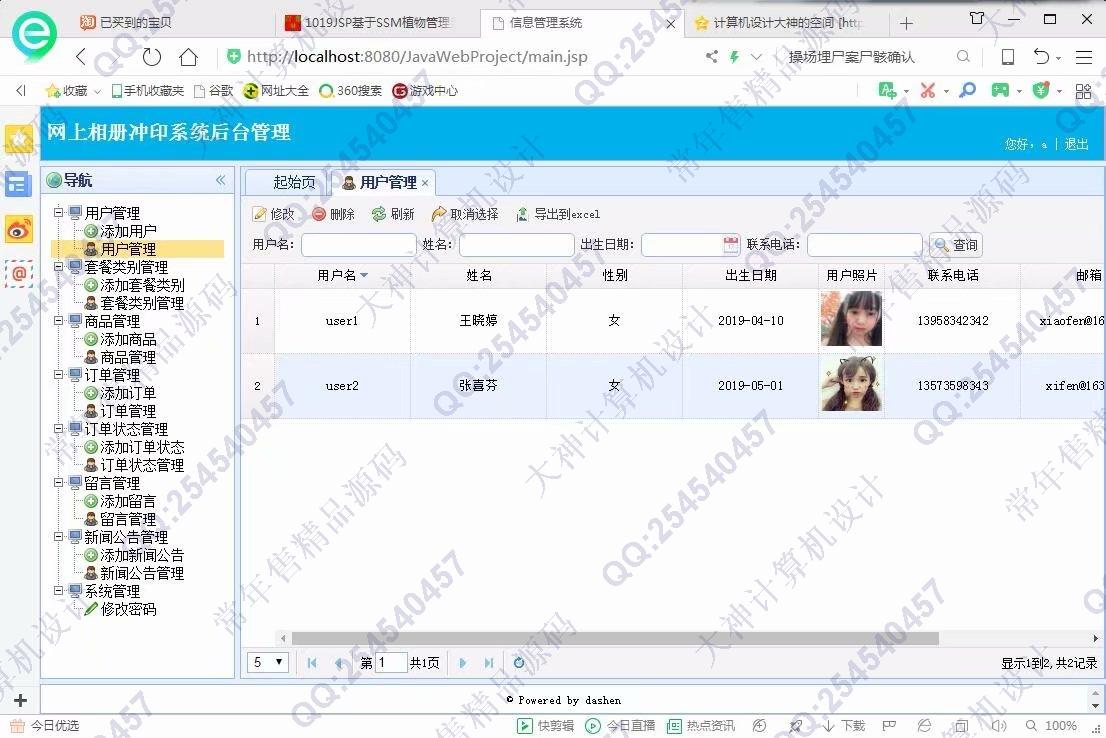This screenshot has width=1106, height=738.
Task: Open 修改密码 in the tree
Action: pos(128,610)
